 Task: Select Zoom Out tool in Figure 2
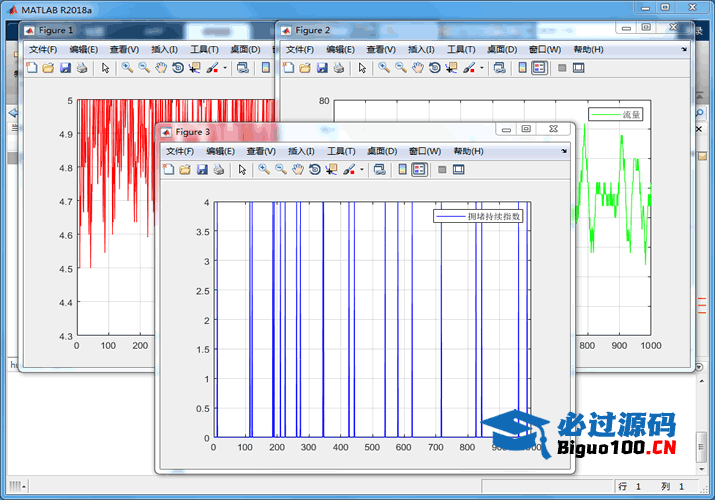(401, 68)
